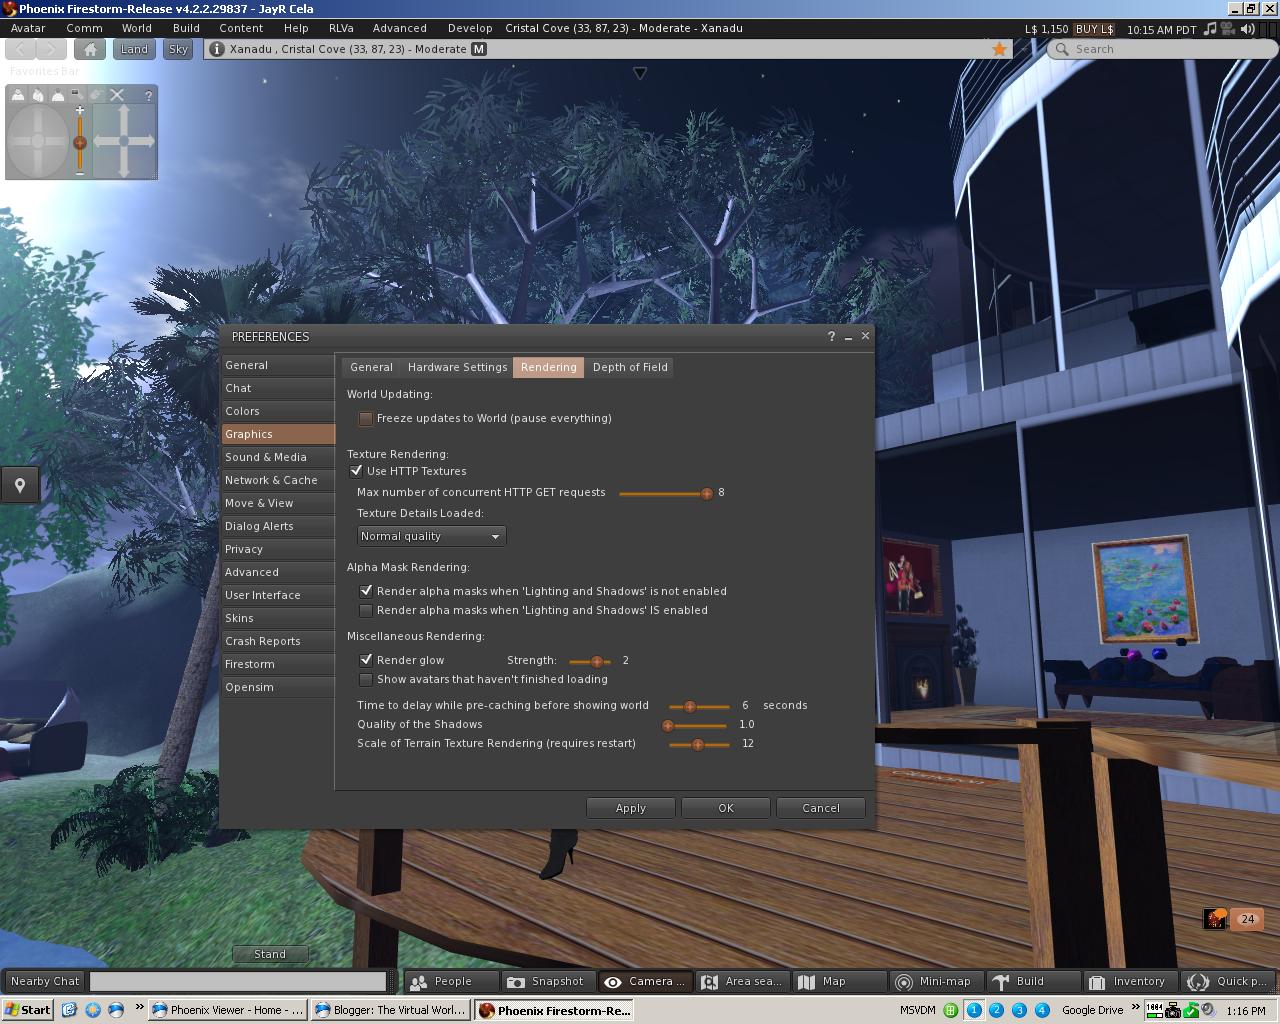Viewport: 1280px width, 1024px height.
Task: Select the front view camera preset
Action: pos(18,95)
